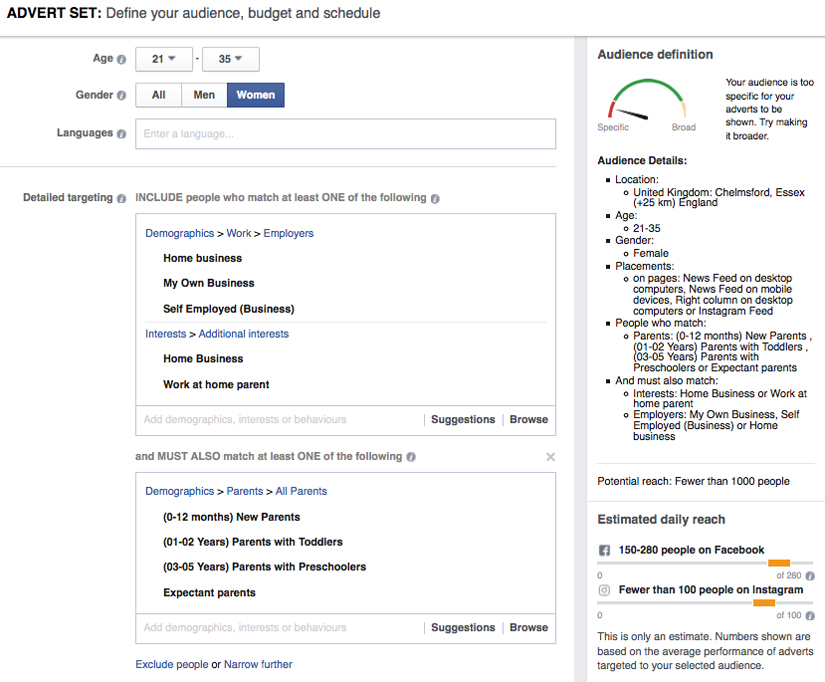The image size is (825, 682).
Task: Click the Instagram logo icon in daily reach
Action: (605, 590)
